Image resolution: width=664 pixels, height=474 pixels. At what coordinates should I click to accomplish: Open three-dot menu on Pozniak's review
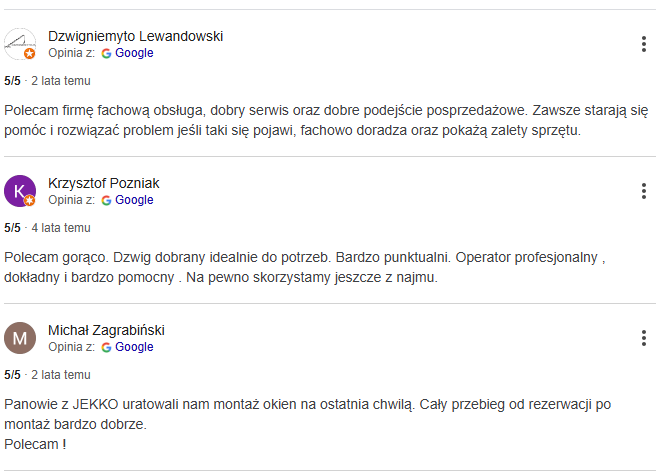click(x=643, y=191)
